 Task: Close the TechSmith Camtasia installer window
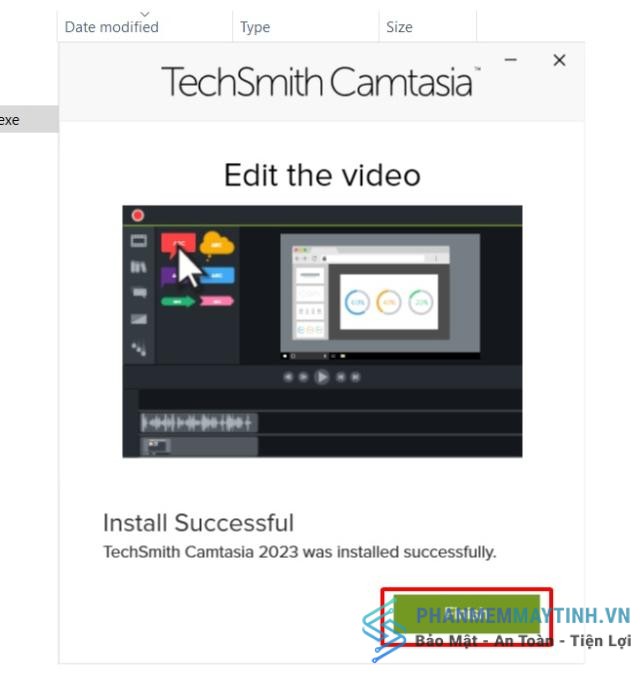point(559,60)
